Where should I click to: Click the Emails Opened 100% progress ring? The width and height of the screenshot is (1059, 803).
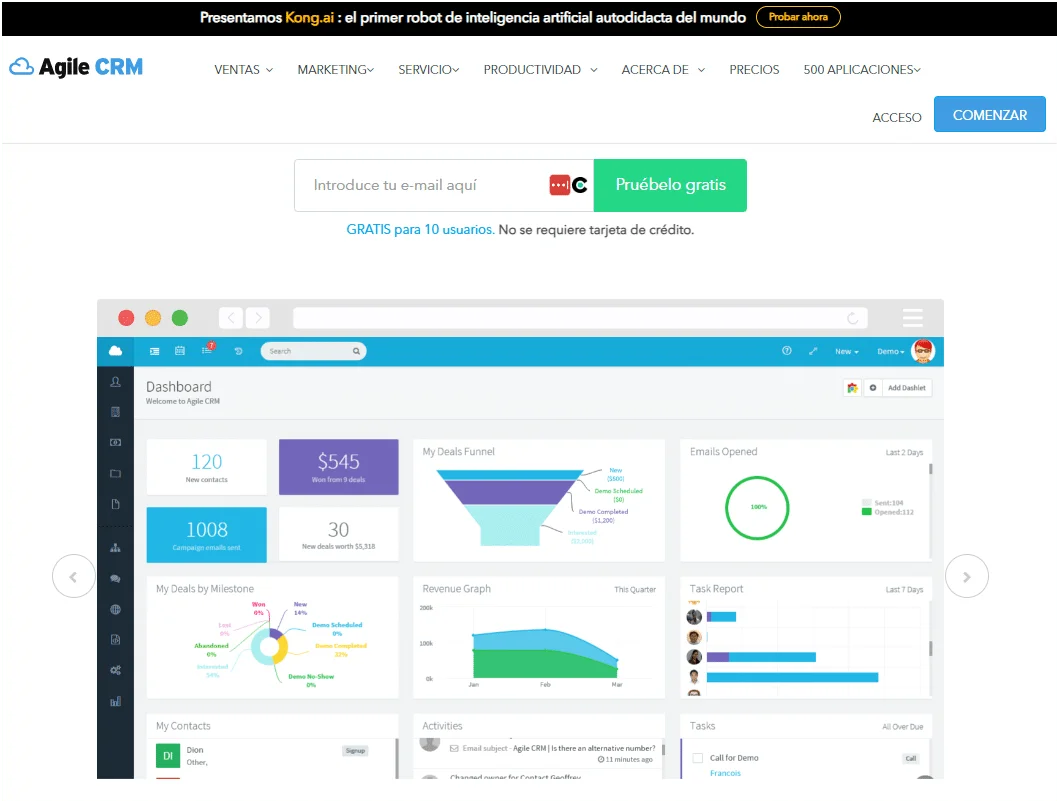click(x=757, y=507)
